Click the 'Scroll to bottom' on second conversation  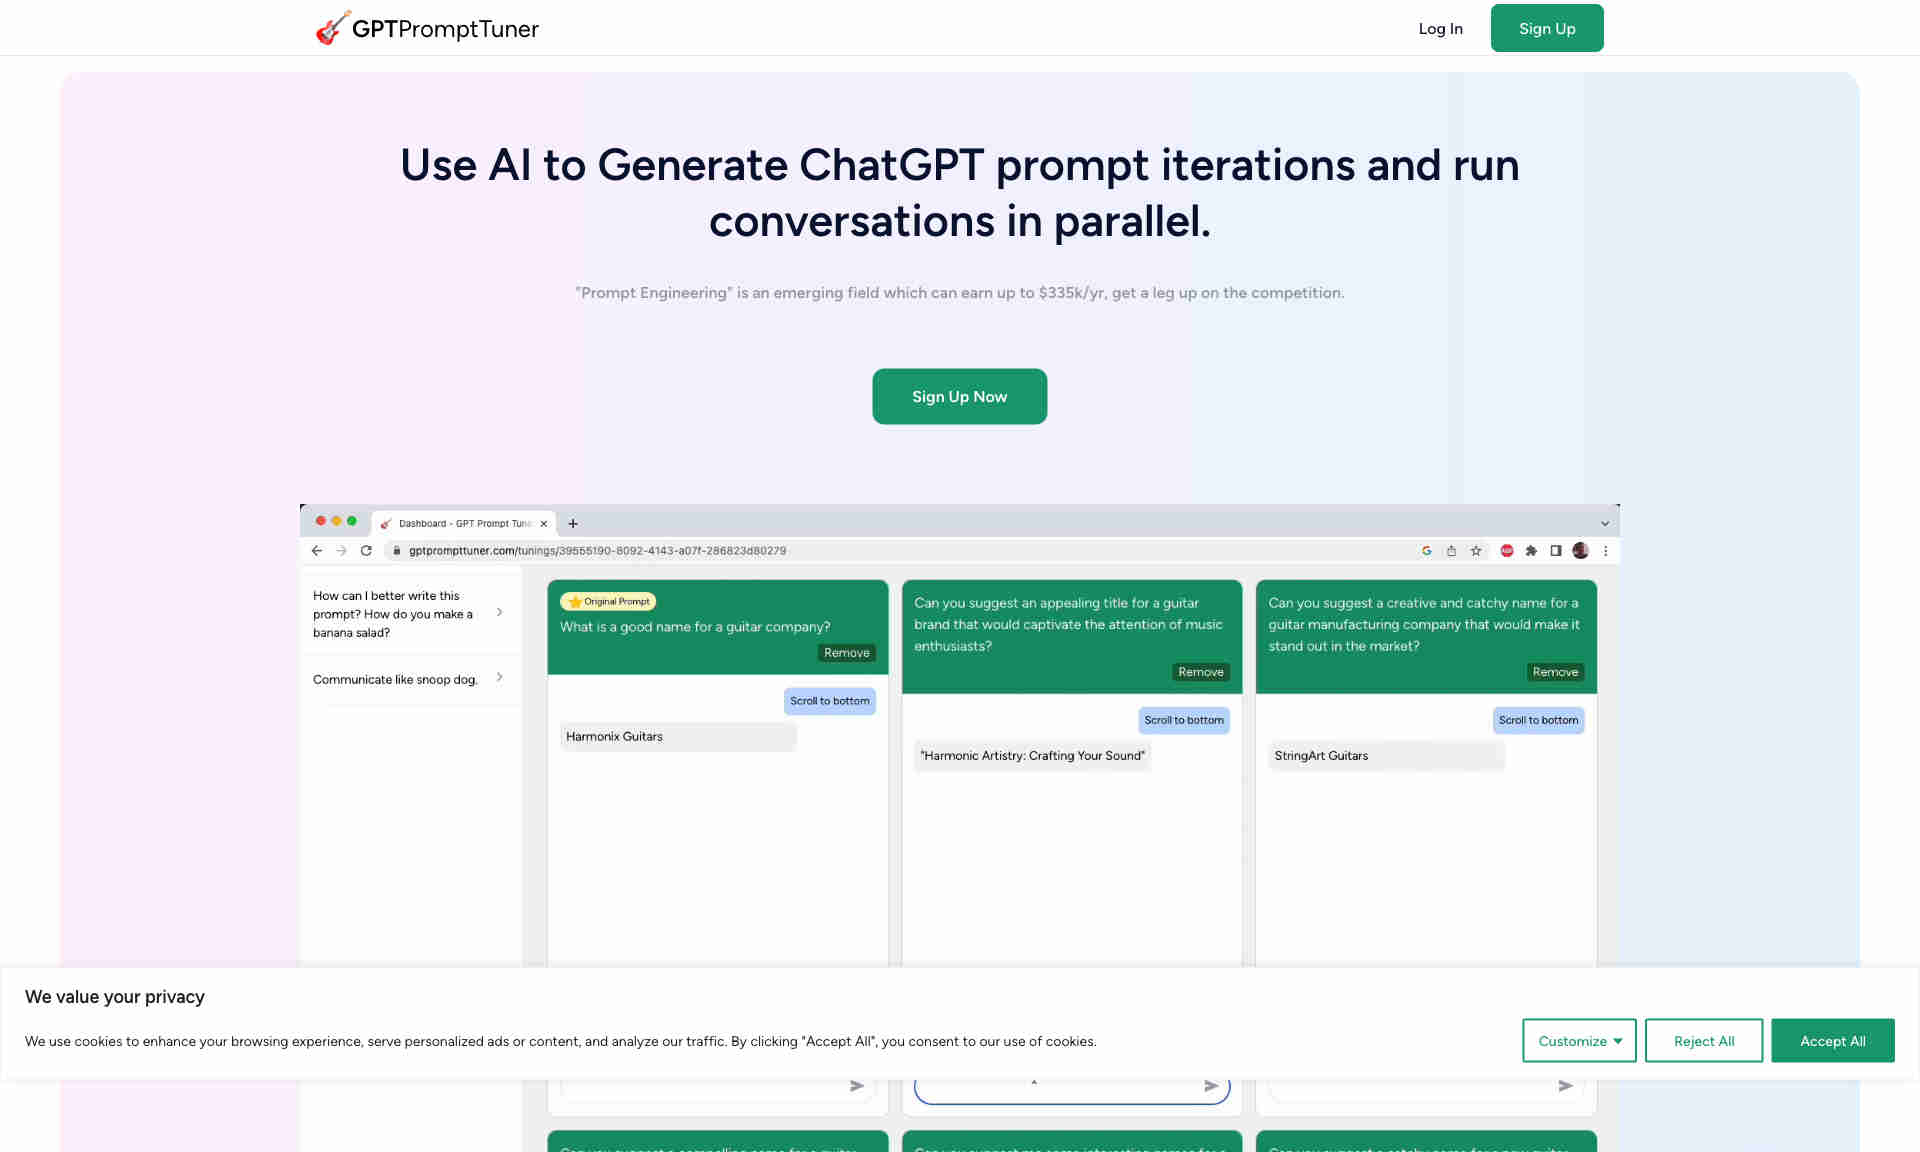point(1184,719)
